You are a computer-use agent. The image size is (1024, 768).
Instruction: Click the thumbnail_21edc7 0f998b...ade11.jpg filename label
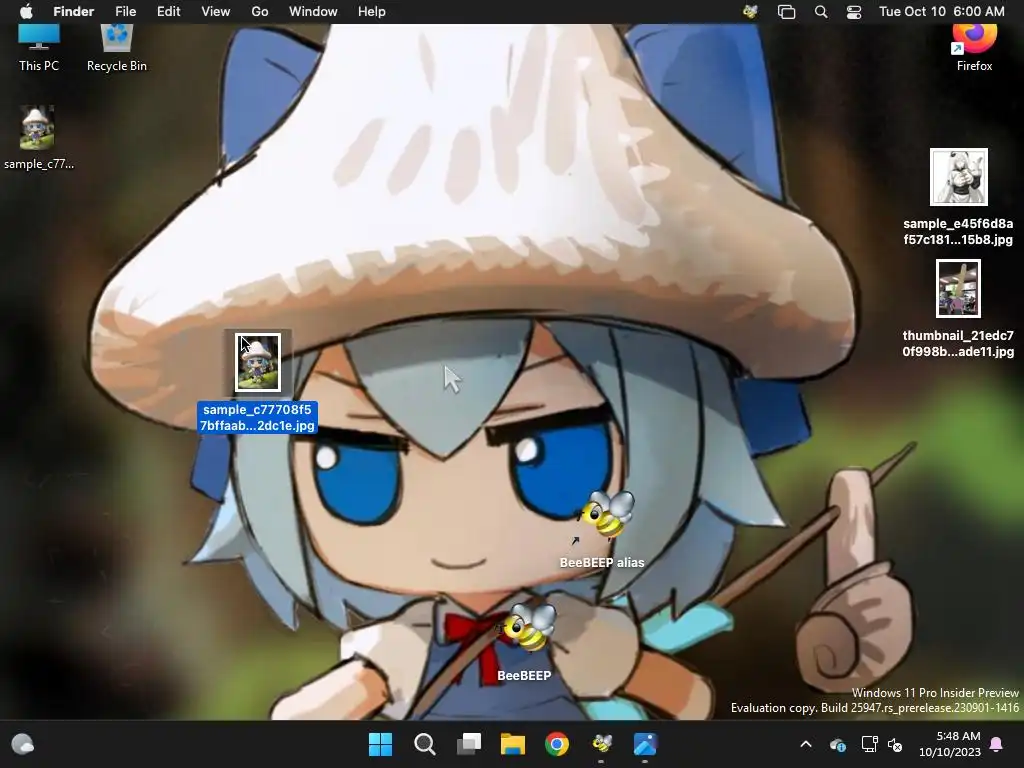pos(958,344)
